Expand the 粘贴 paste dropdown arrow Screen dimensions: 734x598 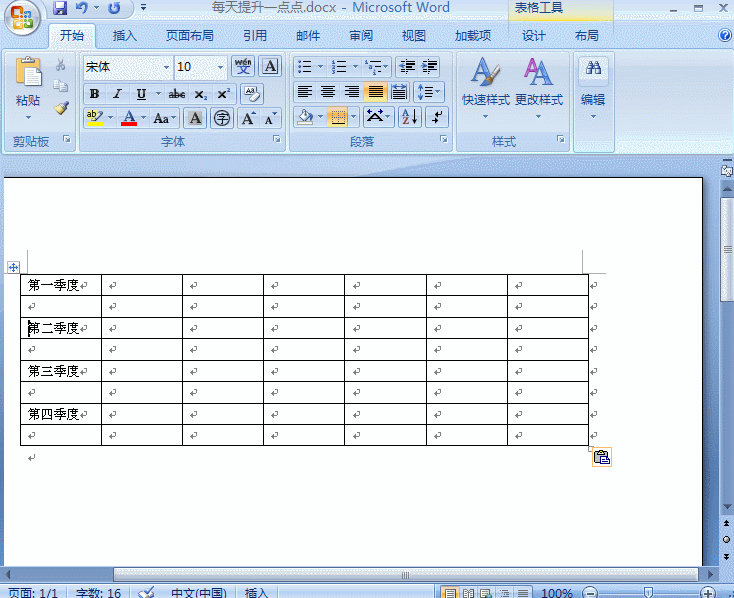point(28,118)
